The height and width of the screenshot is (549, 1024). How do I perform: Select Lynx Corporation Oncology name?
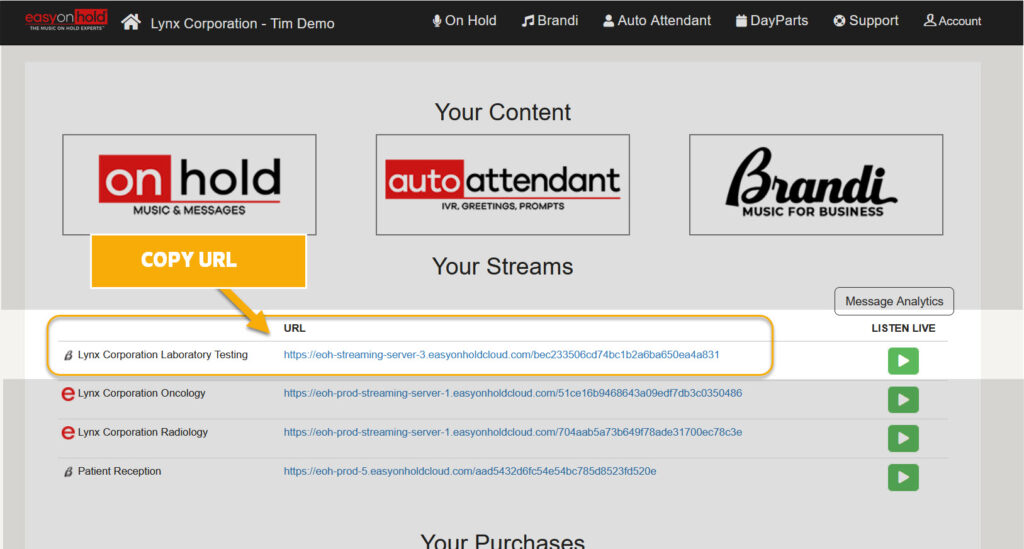pos(142,393)
